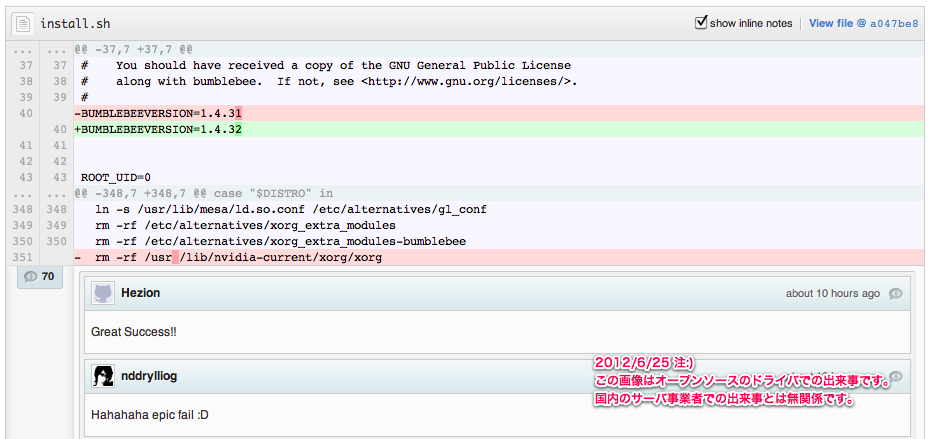The image size is (930, 439).
Task: Open nddrylliog's user profile name
Action: click(x=150, y=376)
